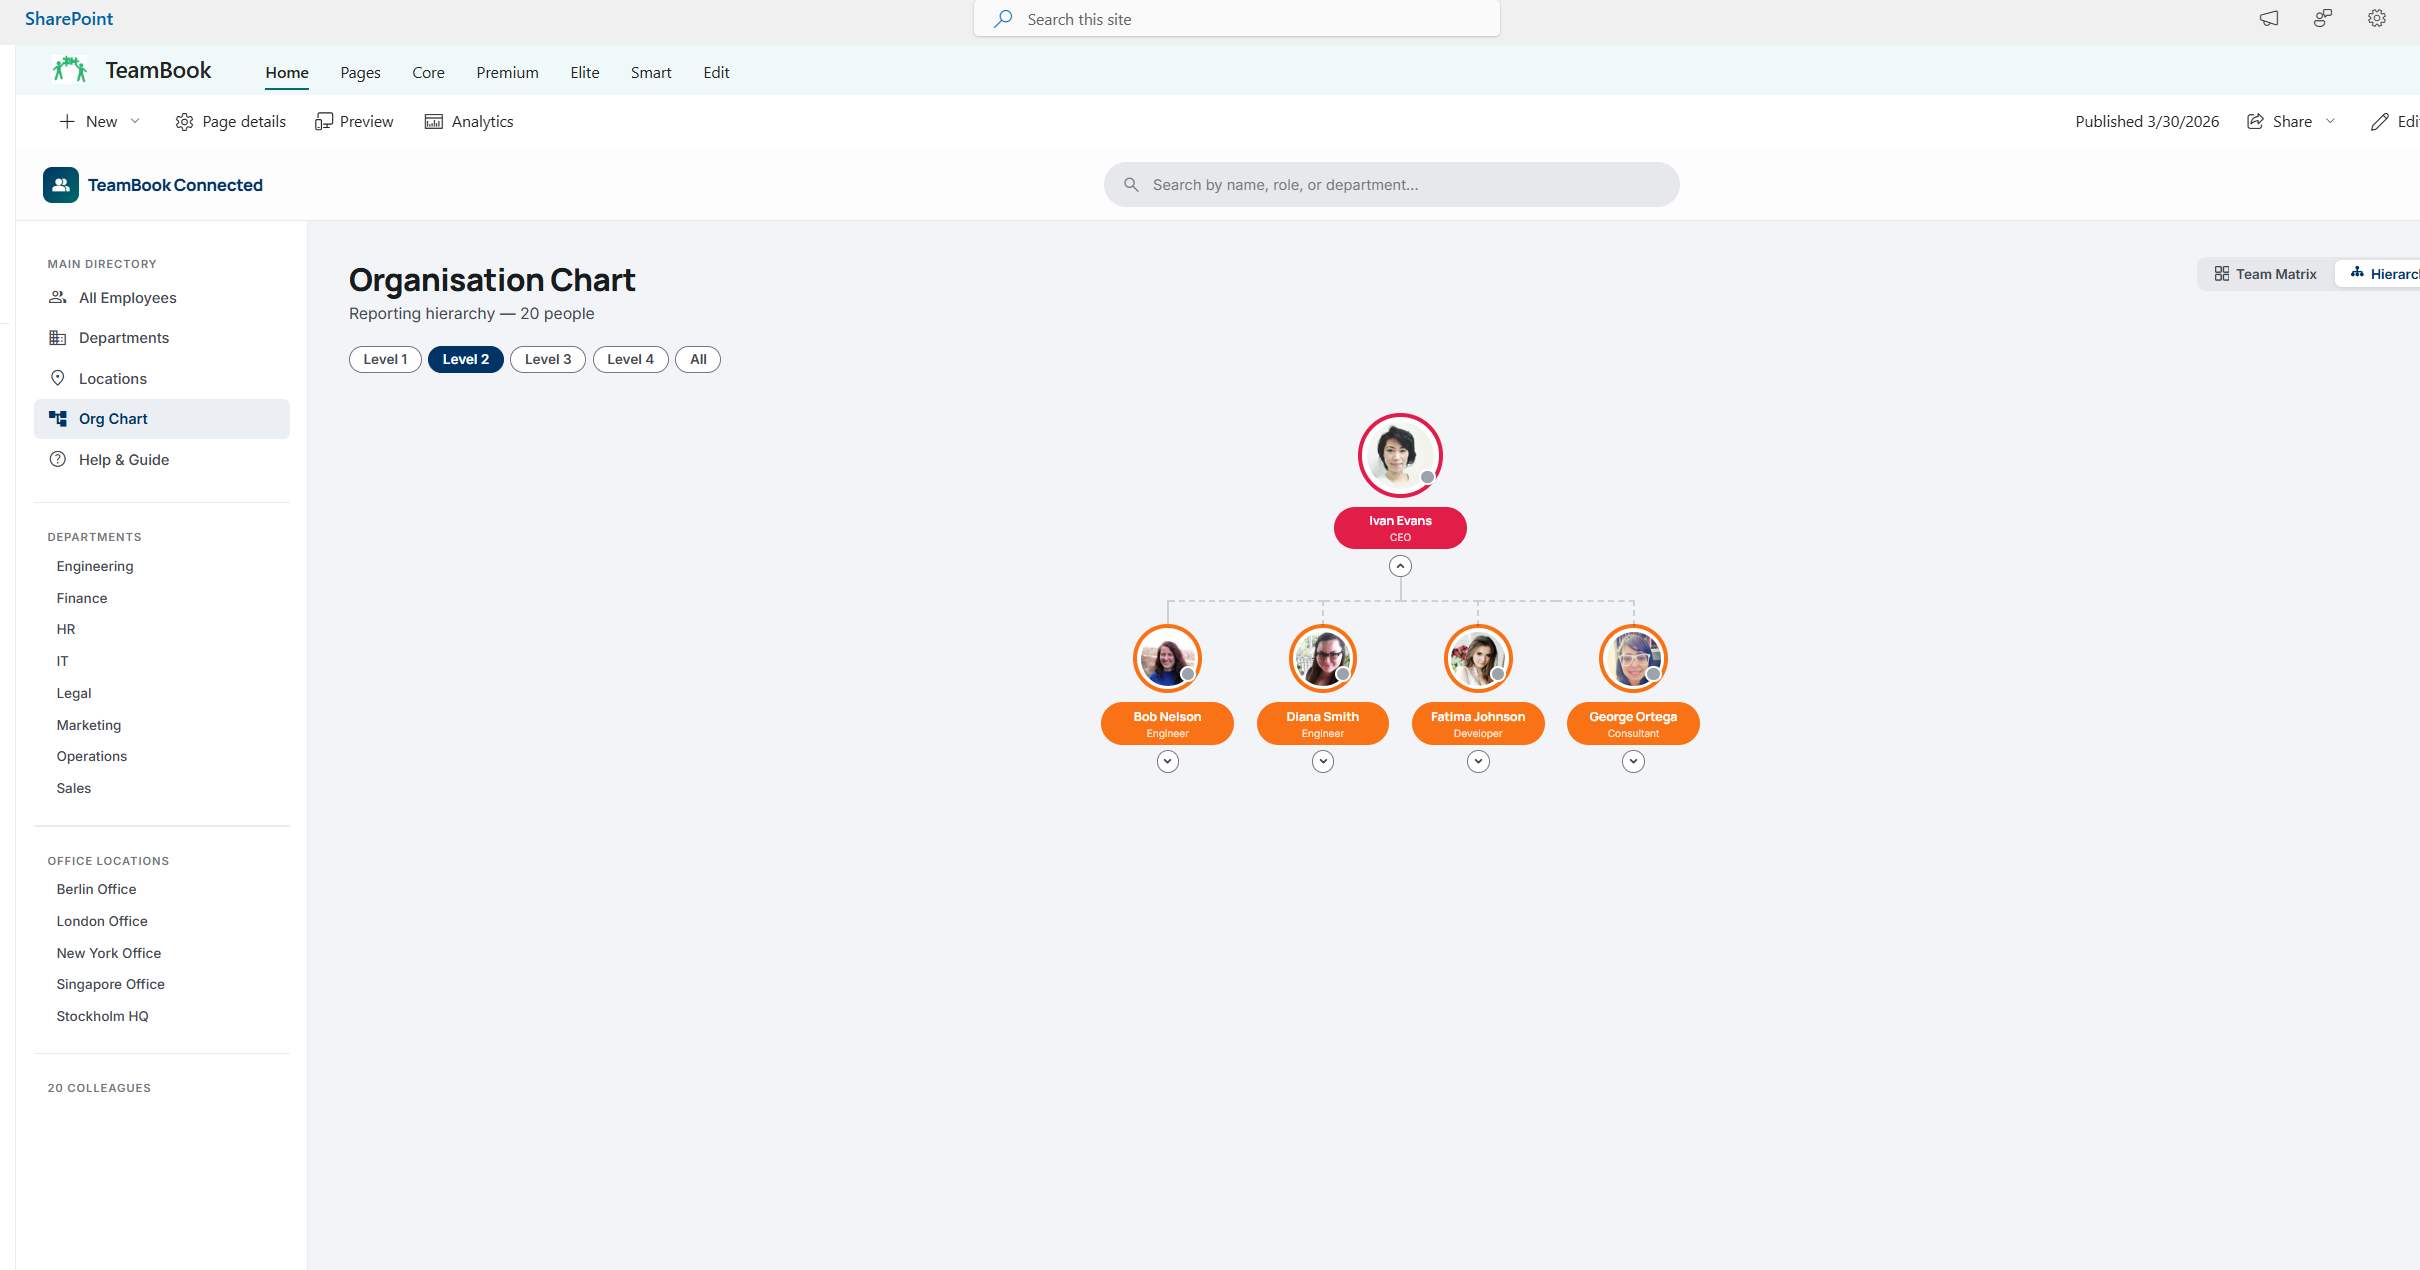Collapse Ivan Evans' reports
The height and width of the screenshot is (1270, 2420).
tap(1400, 567)
